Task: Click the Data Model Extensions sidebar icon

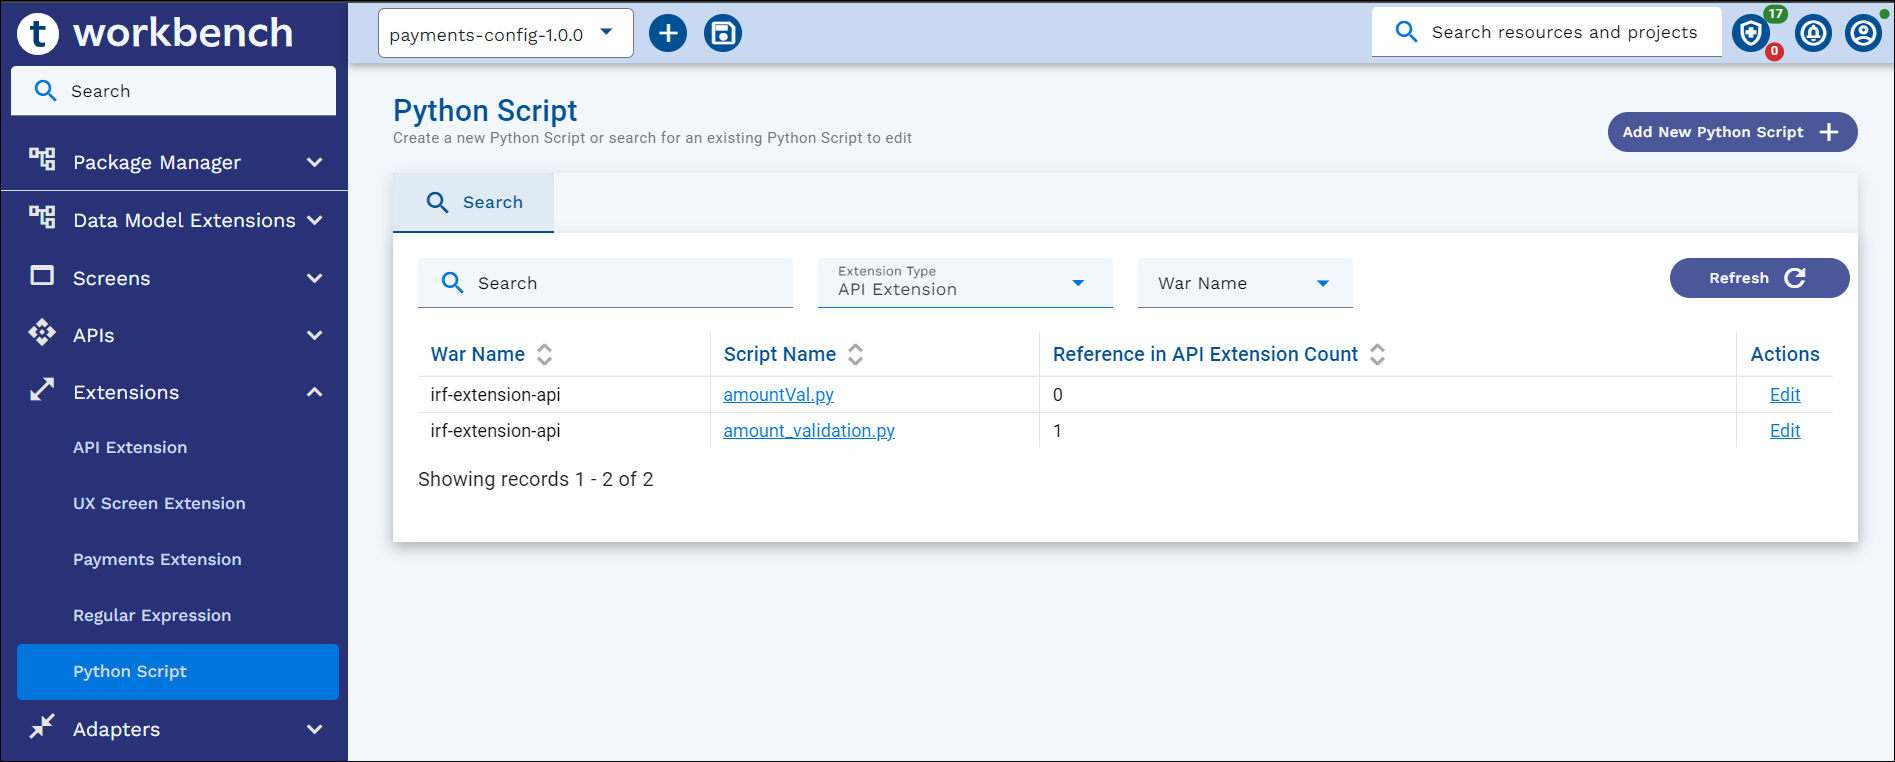Action: (x=42, y=217)
